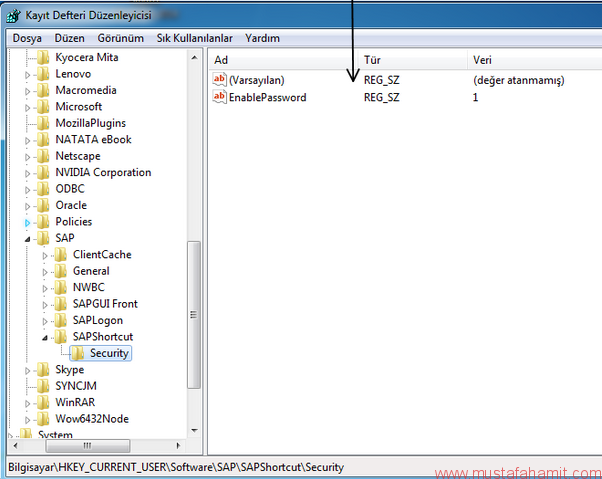Screen dimensions: 602x479
Task: Collapse the SAPShortcut key
Action: click(45, 338)
